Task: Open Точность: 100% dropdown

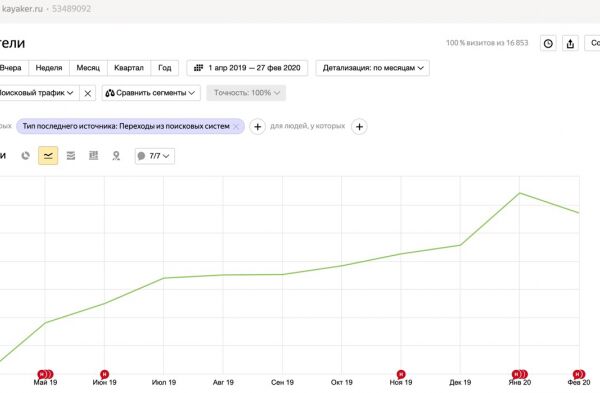Action: (x=246, y=93)
